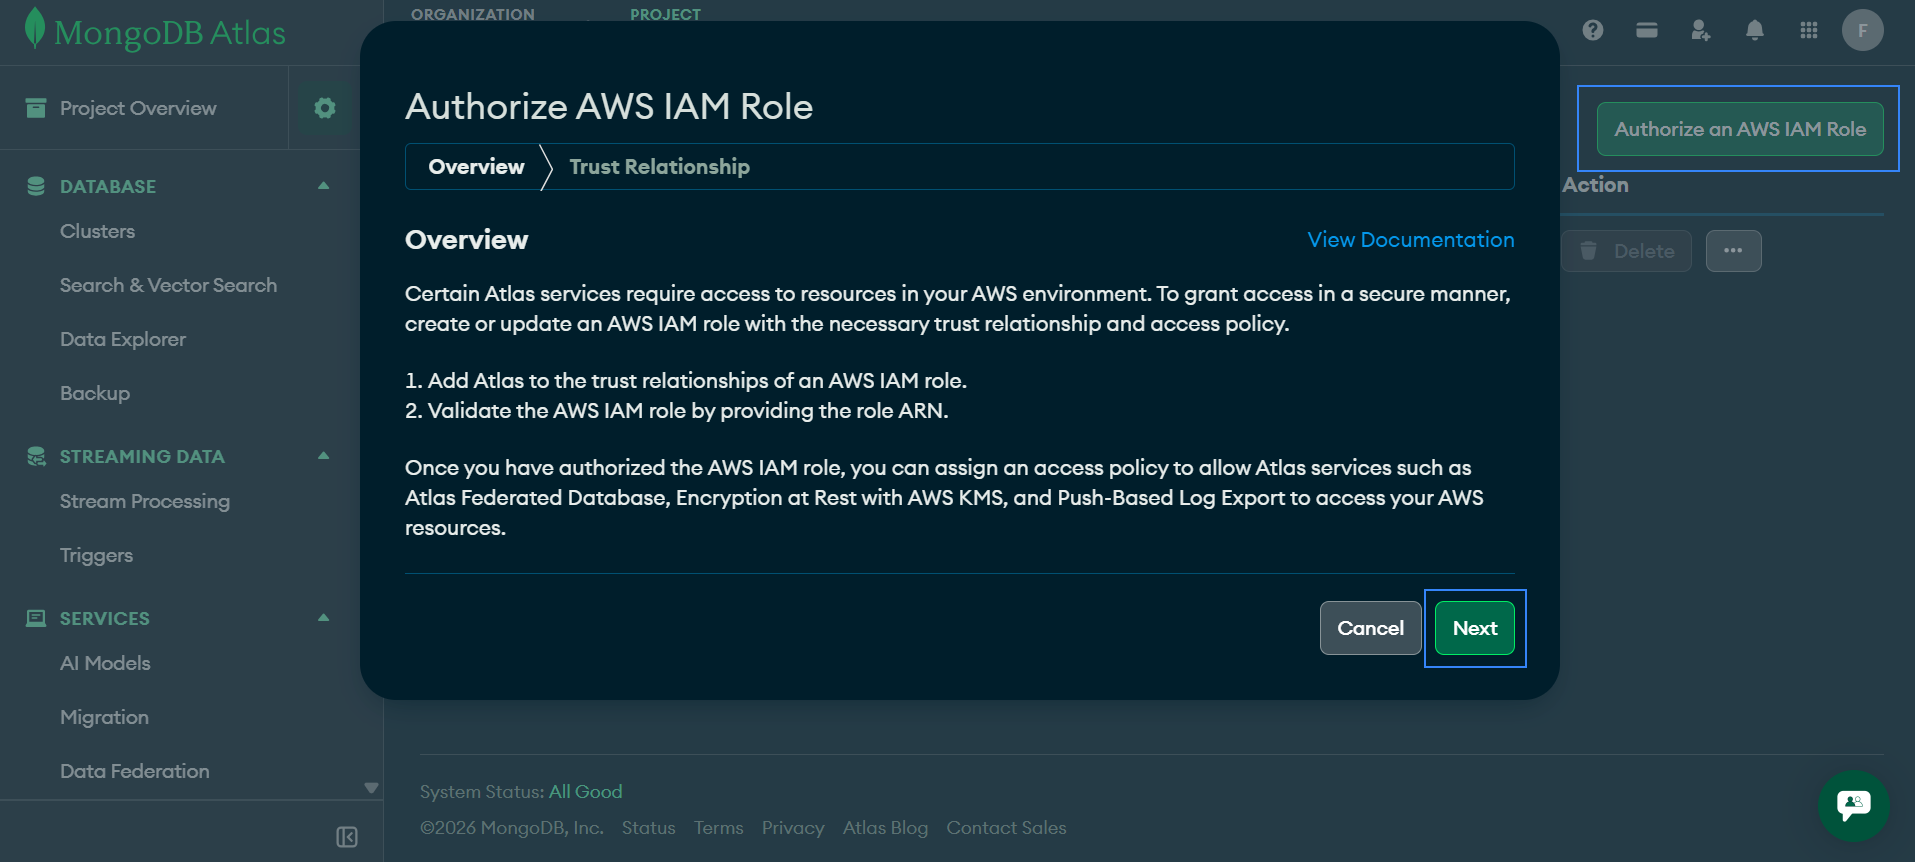Open Migration in the sidebar
Screen dimensions: 1915x862
104,717
